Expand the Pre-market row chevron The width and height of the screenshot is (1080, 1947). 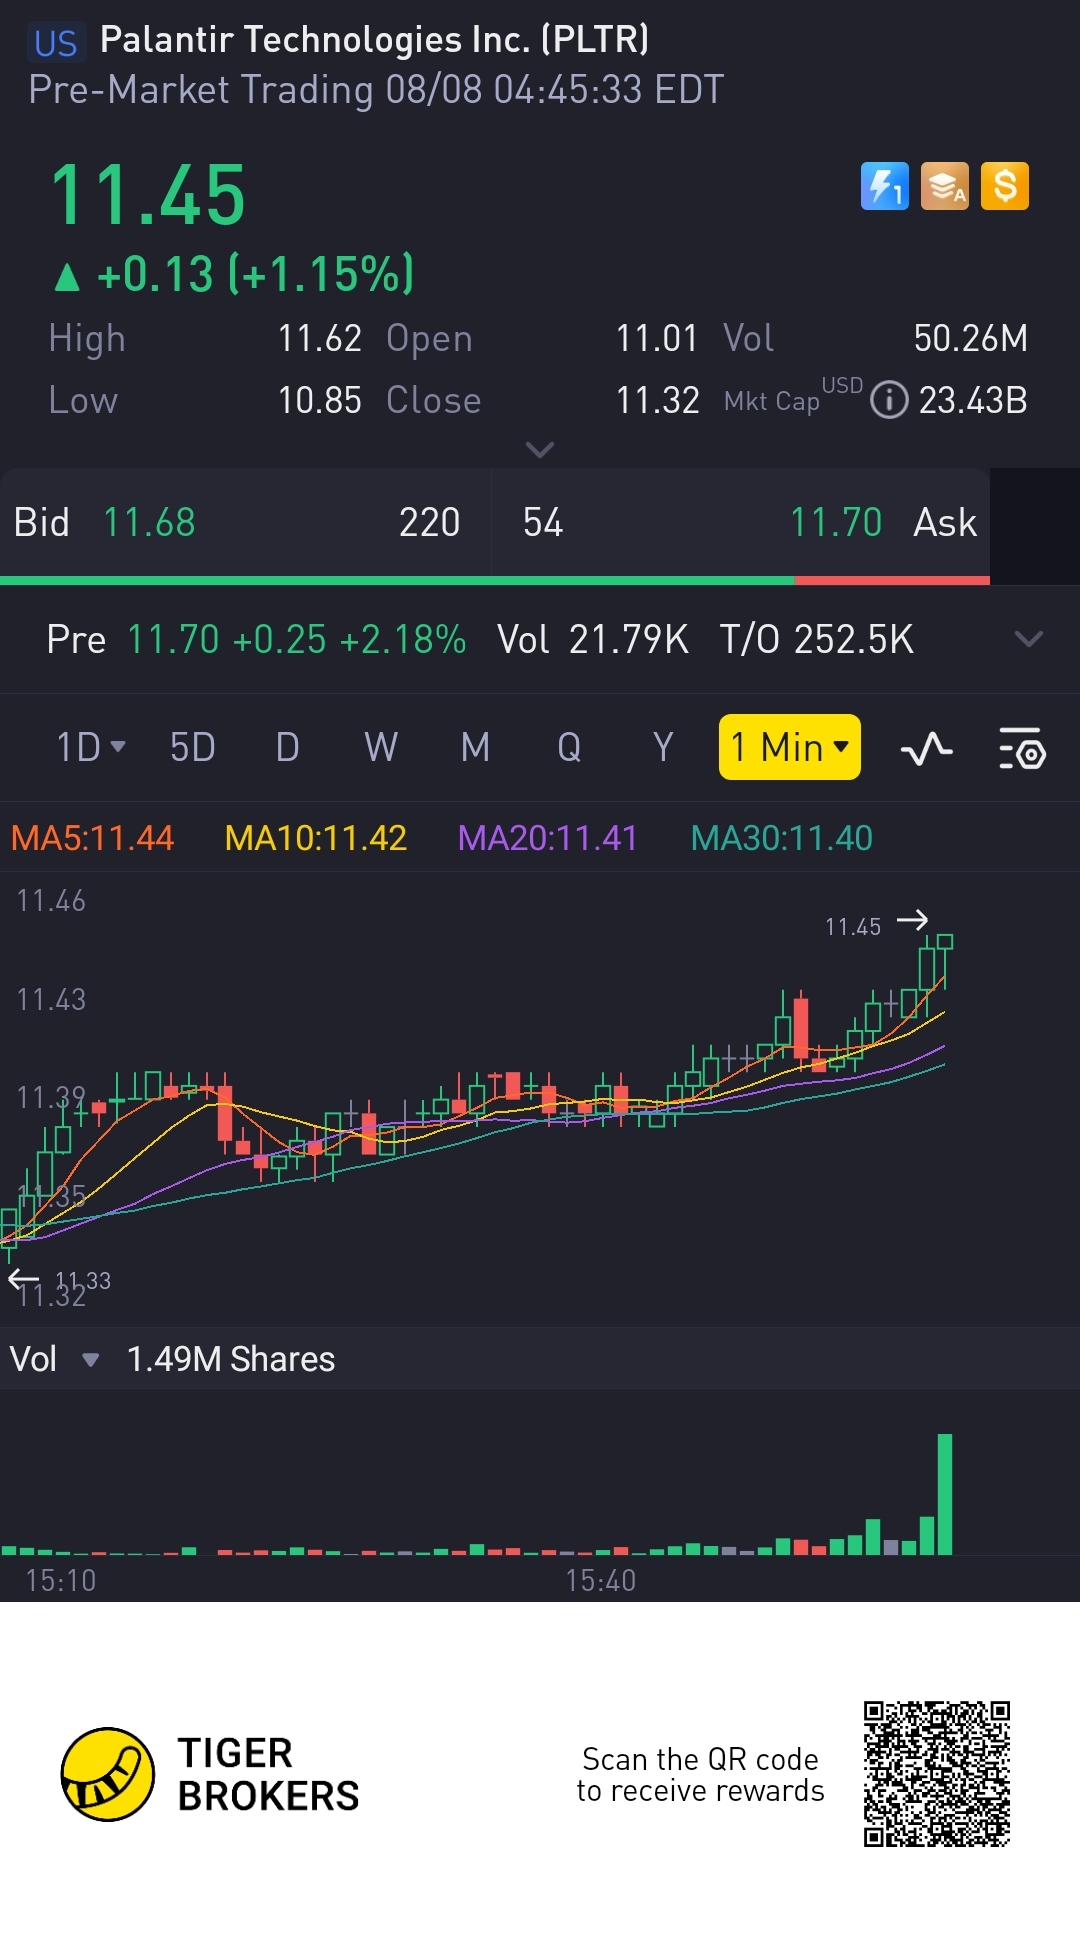(x=1029, y=639)
